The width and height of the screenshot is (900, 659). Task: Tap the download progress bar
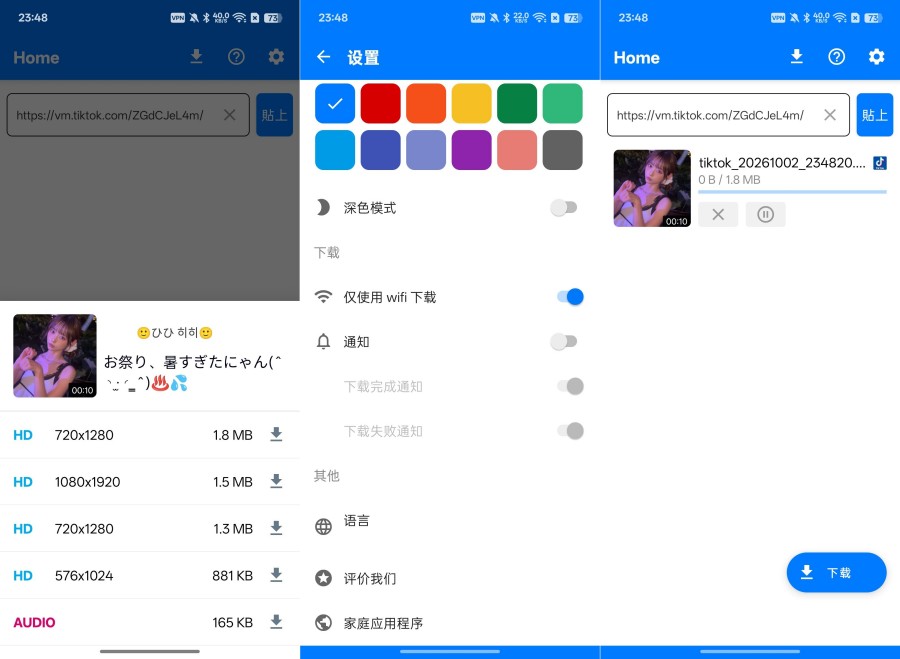coord(792,192)
